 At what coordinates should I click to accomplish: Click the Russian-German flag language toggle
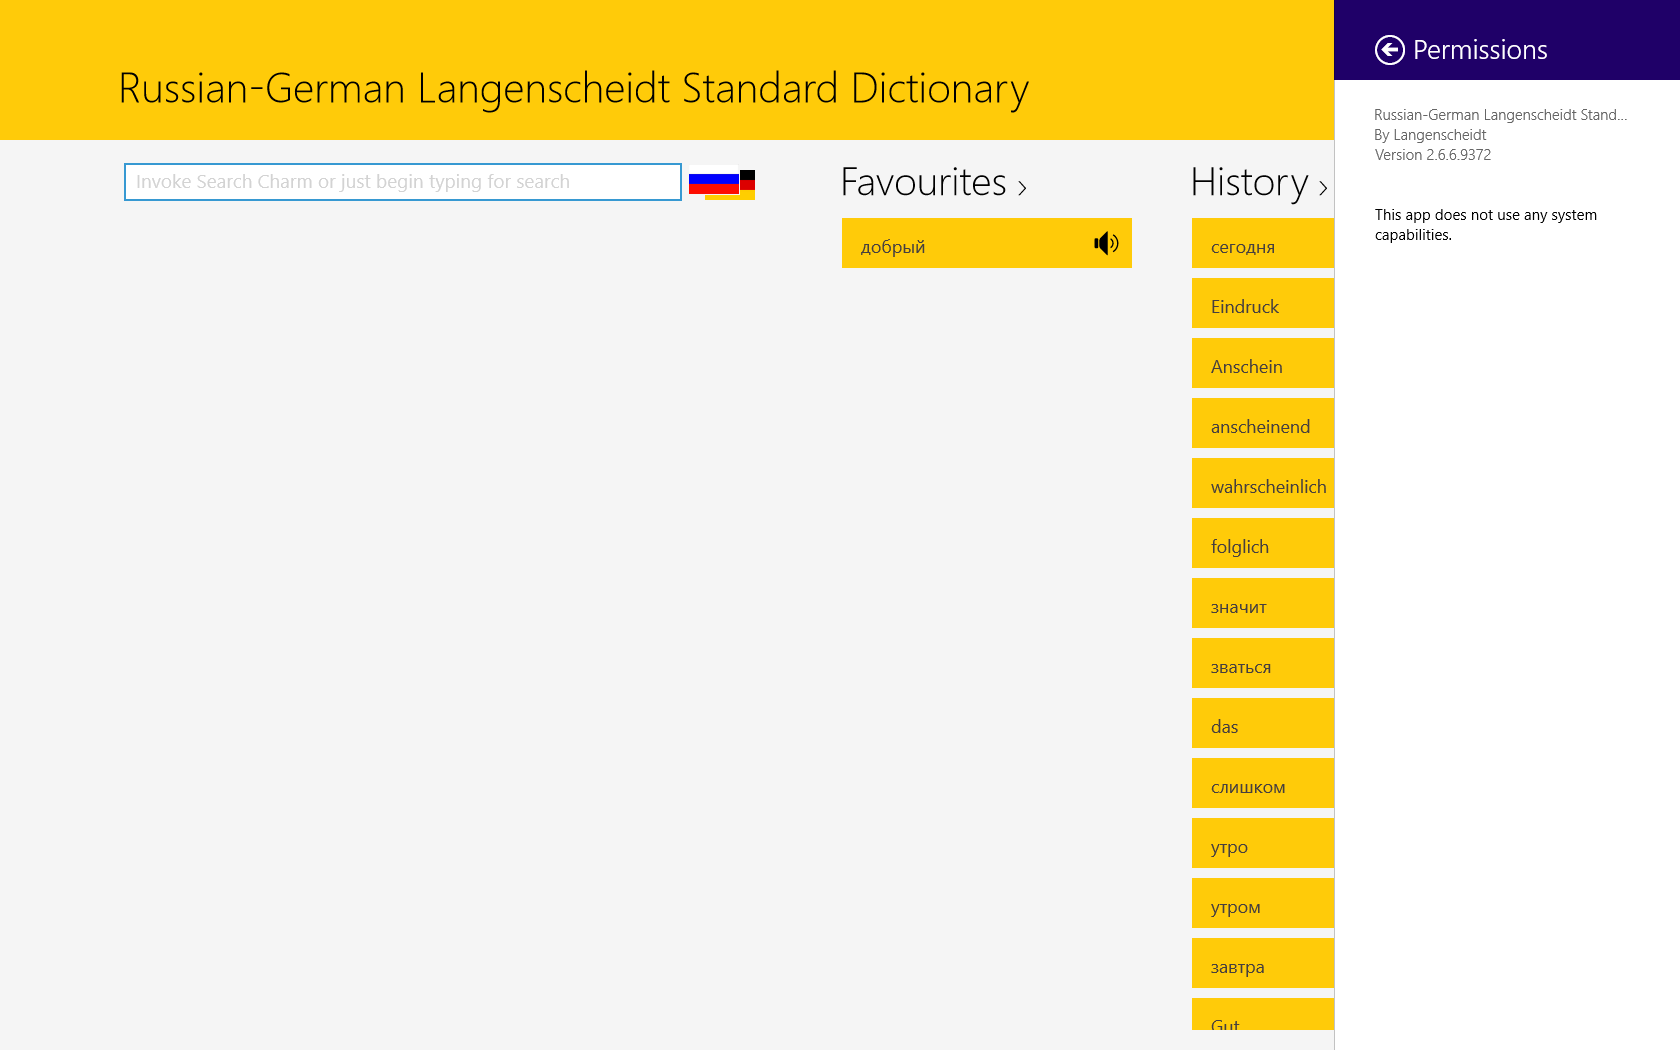point(720,183)
